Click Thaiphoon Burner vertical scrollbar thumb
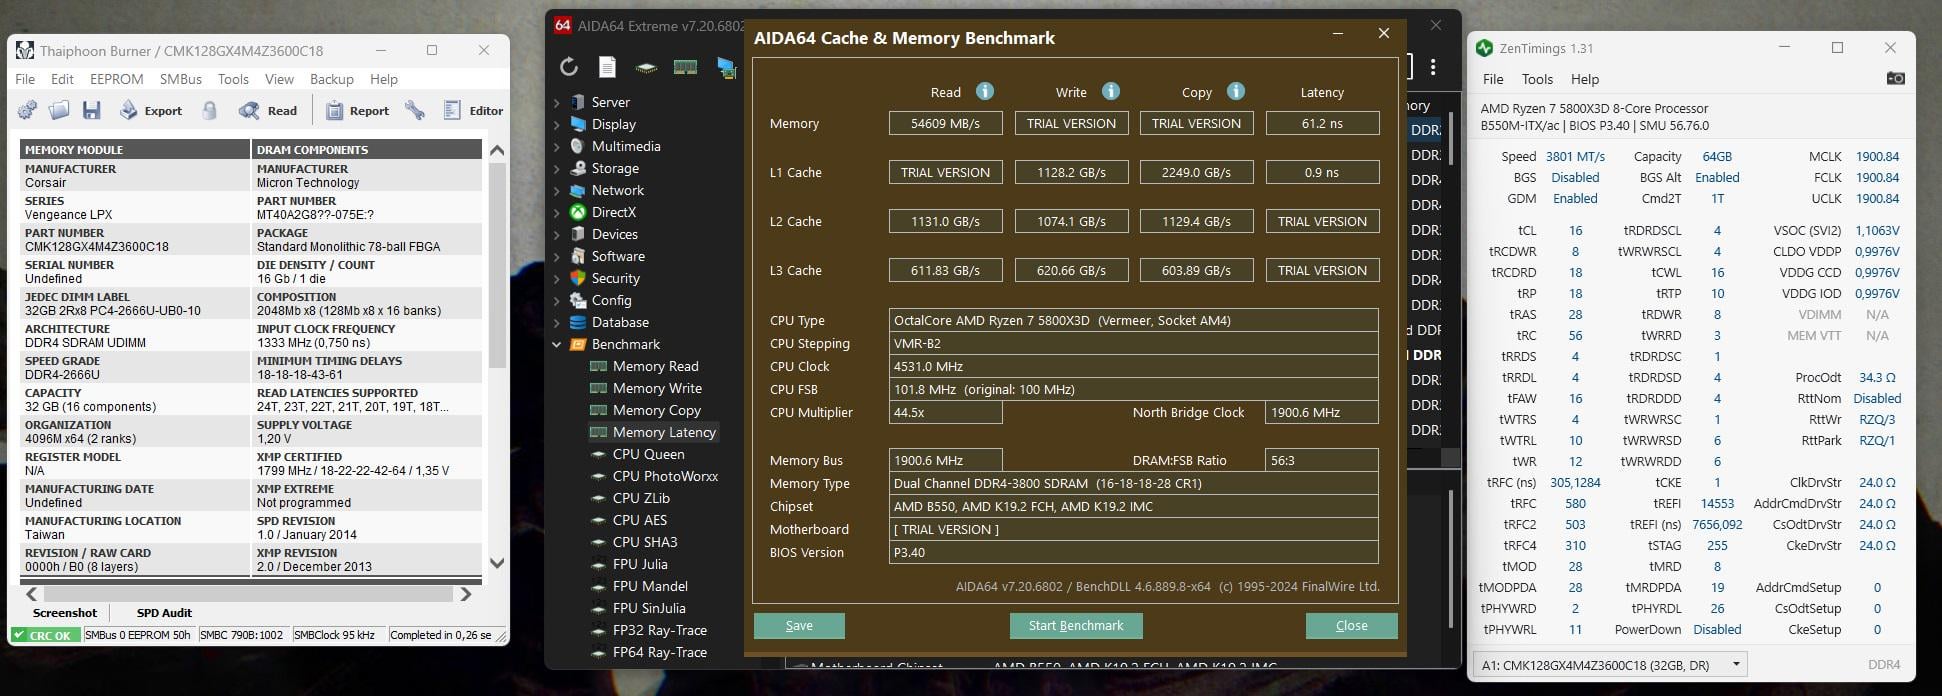 click(x=496, y=263)
